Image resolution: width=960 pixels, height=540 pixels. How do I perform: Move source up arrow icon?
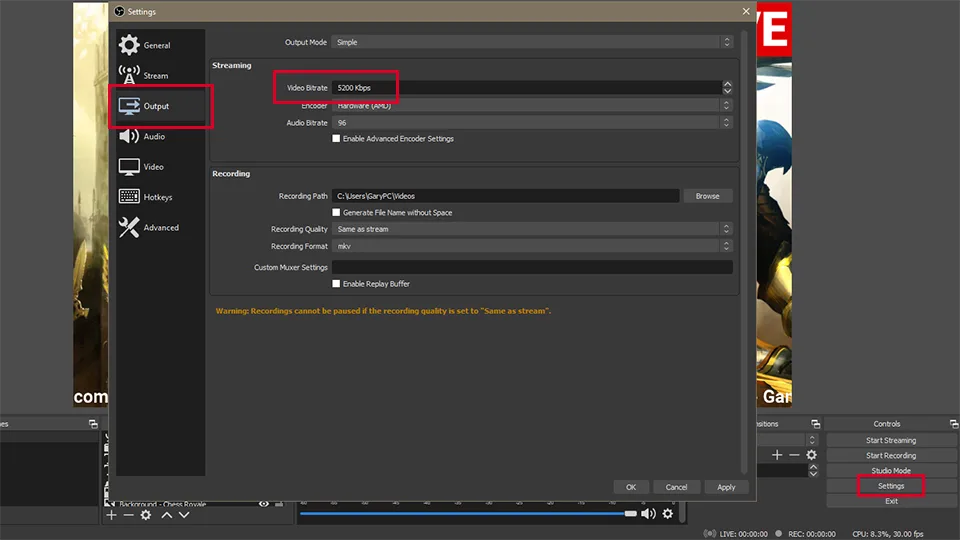pos(167,516)
